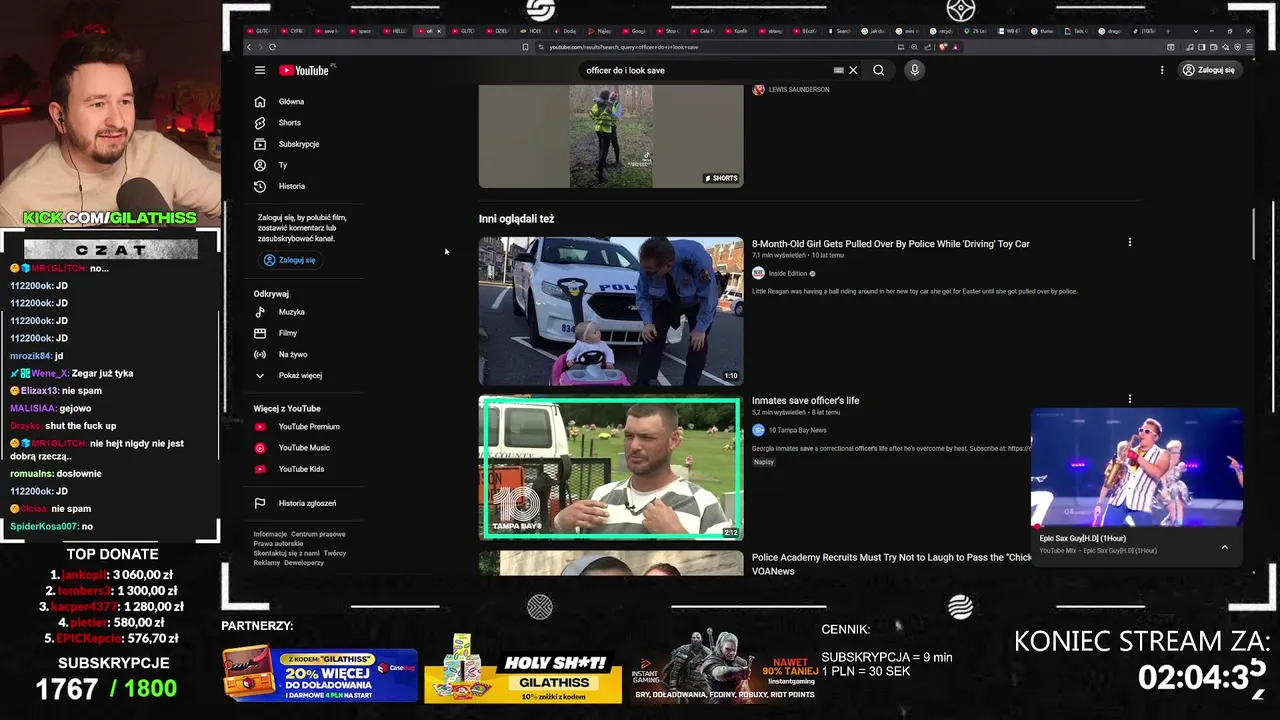Click the YouTube logo
The height and width of the screenshot is (720, 1280).
[x=304, y=70]
